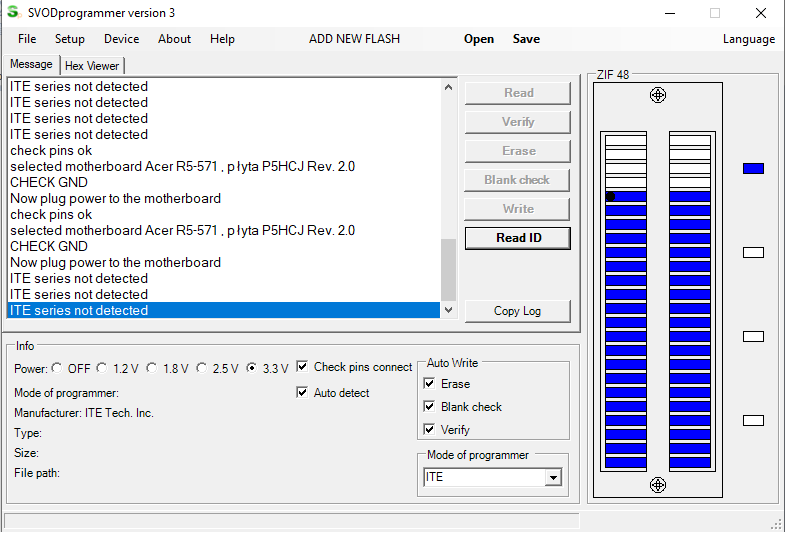The height and width of the screenshot is (533, 786).
Task: Select highlighted 'ITE series not detected' log line
Action: pos(224,310)
